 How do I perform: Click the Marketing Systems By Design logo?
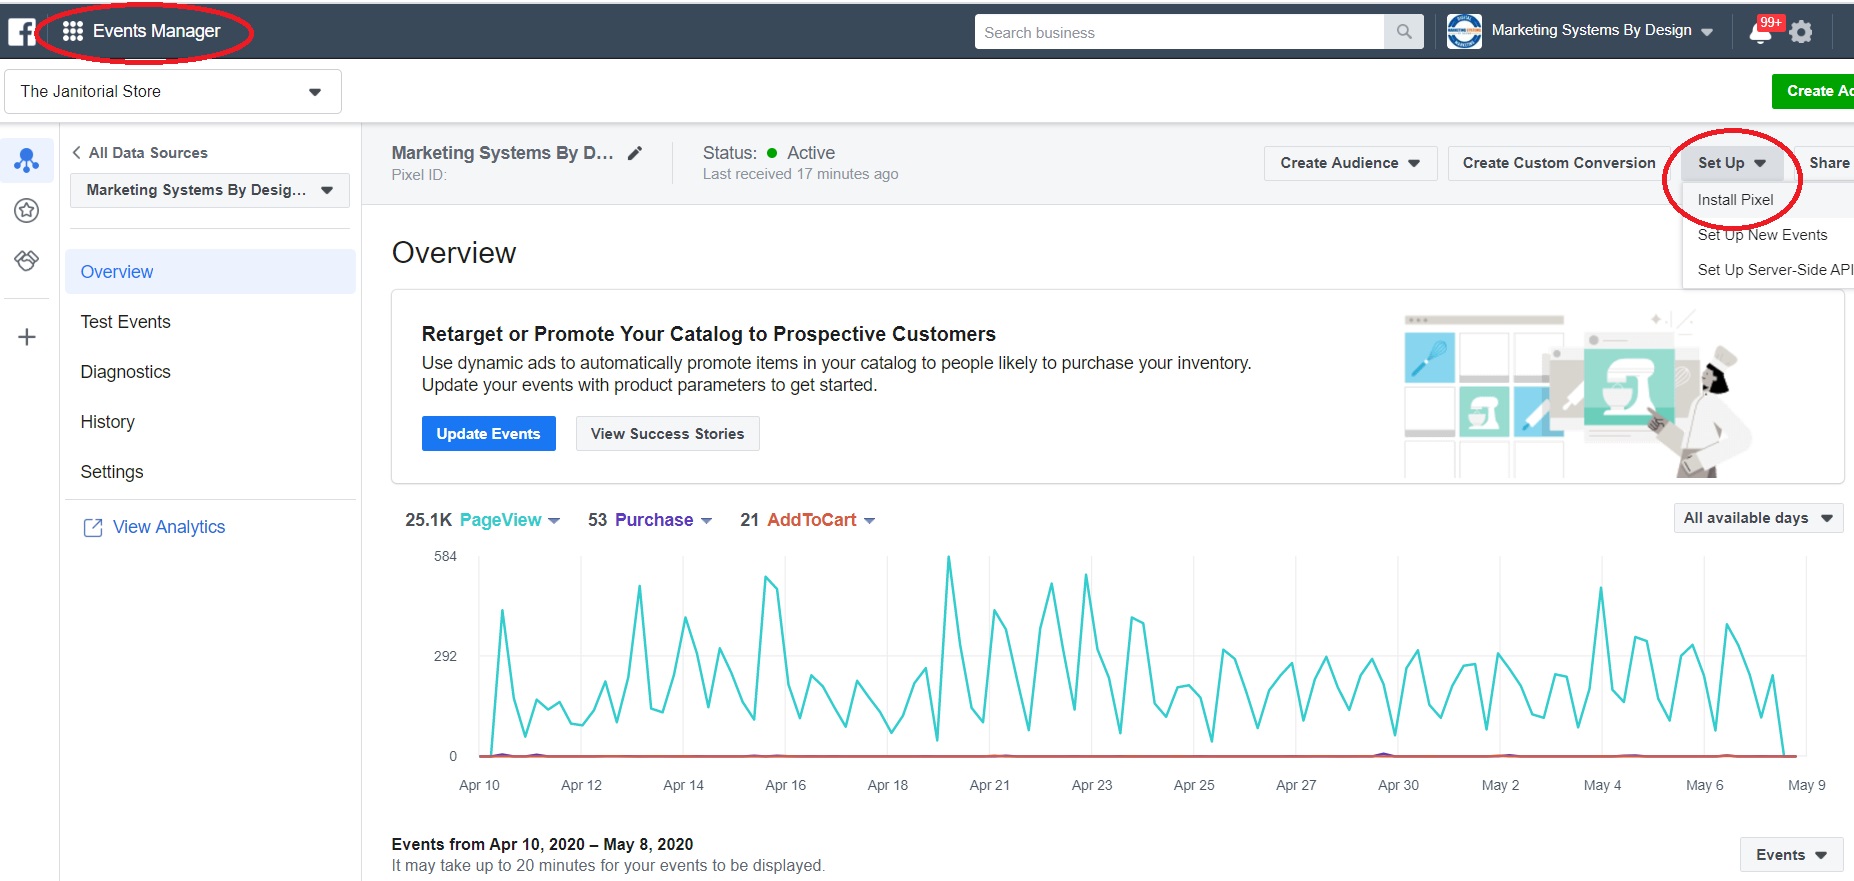[x=1464, y=31]
